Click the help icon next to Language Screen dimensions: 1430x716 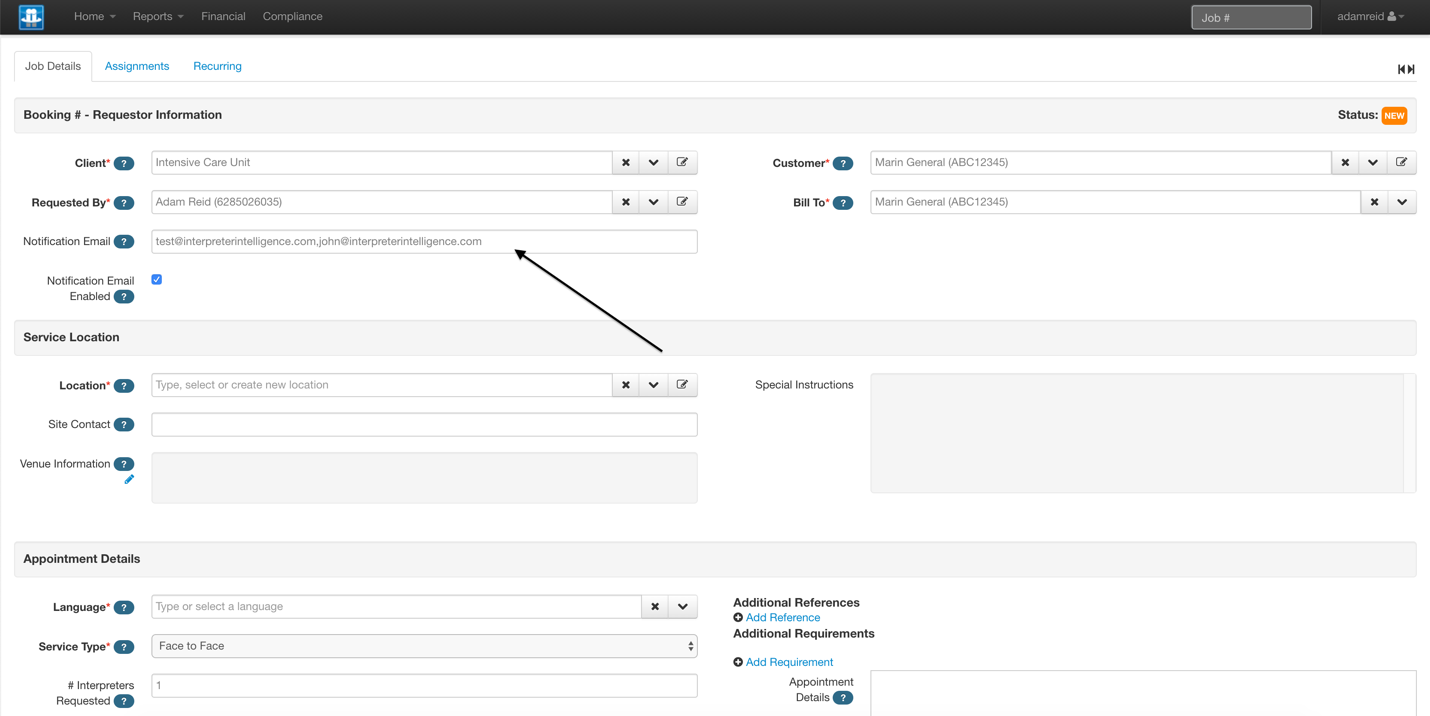[123, 607]
